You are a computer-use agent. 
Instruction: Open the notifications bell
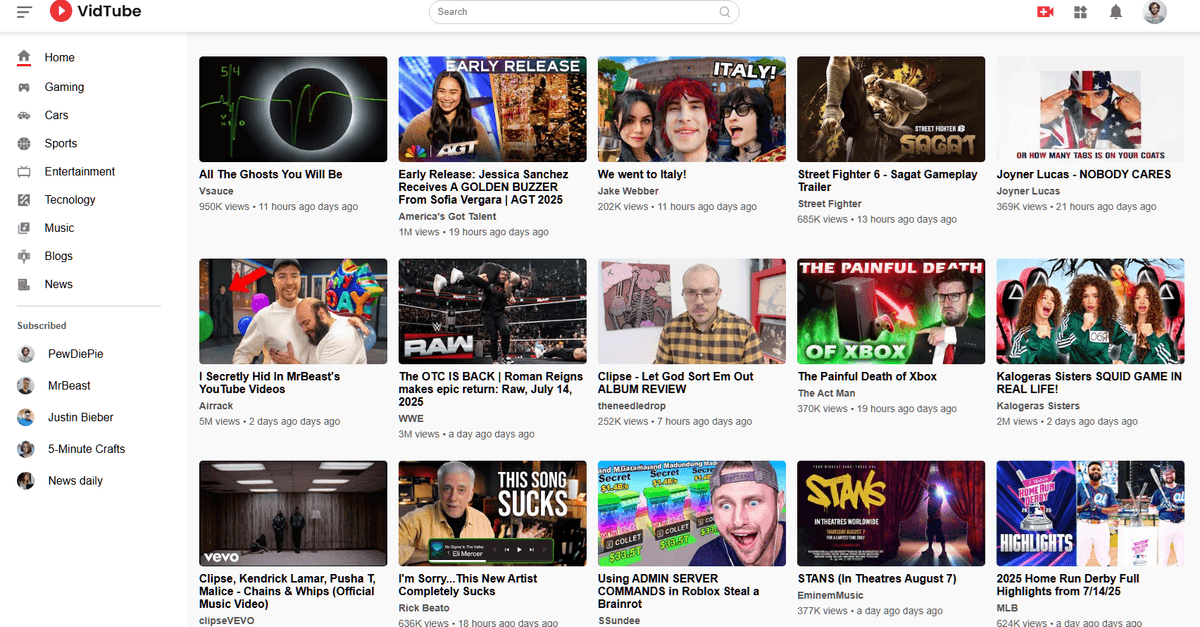[1116, 12]
